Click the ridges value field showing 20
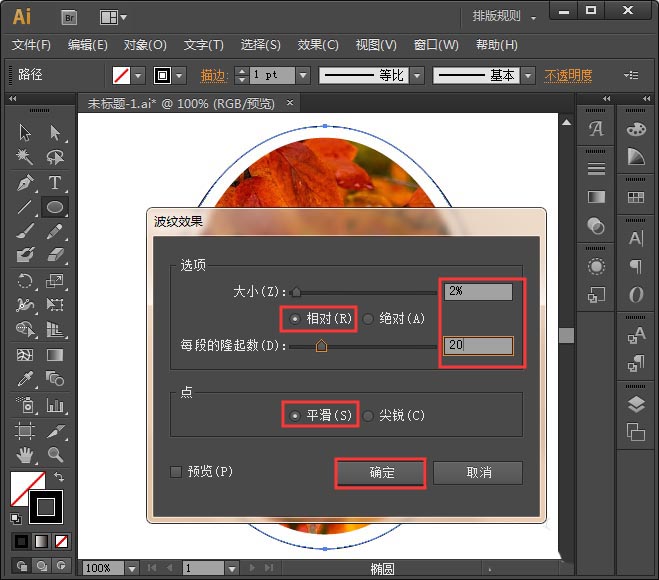 pyautogui.click(x=478, y=345)
